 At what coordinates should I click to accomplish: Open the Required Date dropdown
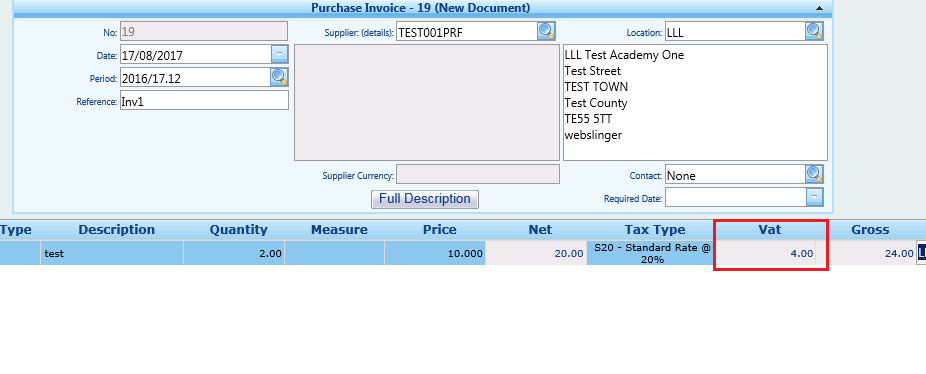[814, 197]
